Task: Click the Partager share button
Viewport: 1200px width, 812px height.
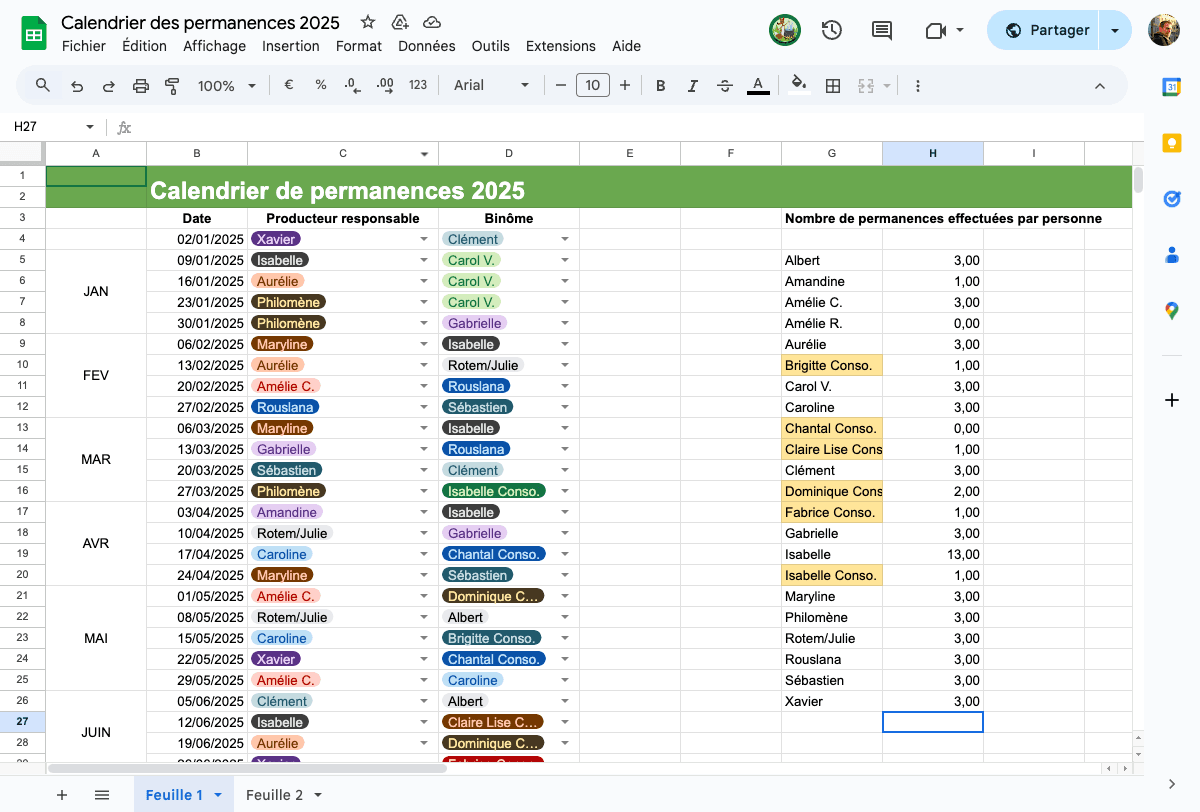Action: [1043, 30]
